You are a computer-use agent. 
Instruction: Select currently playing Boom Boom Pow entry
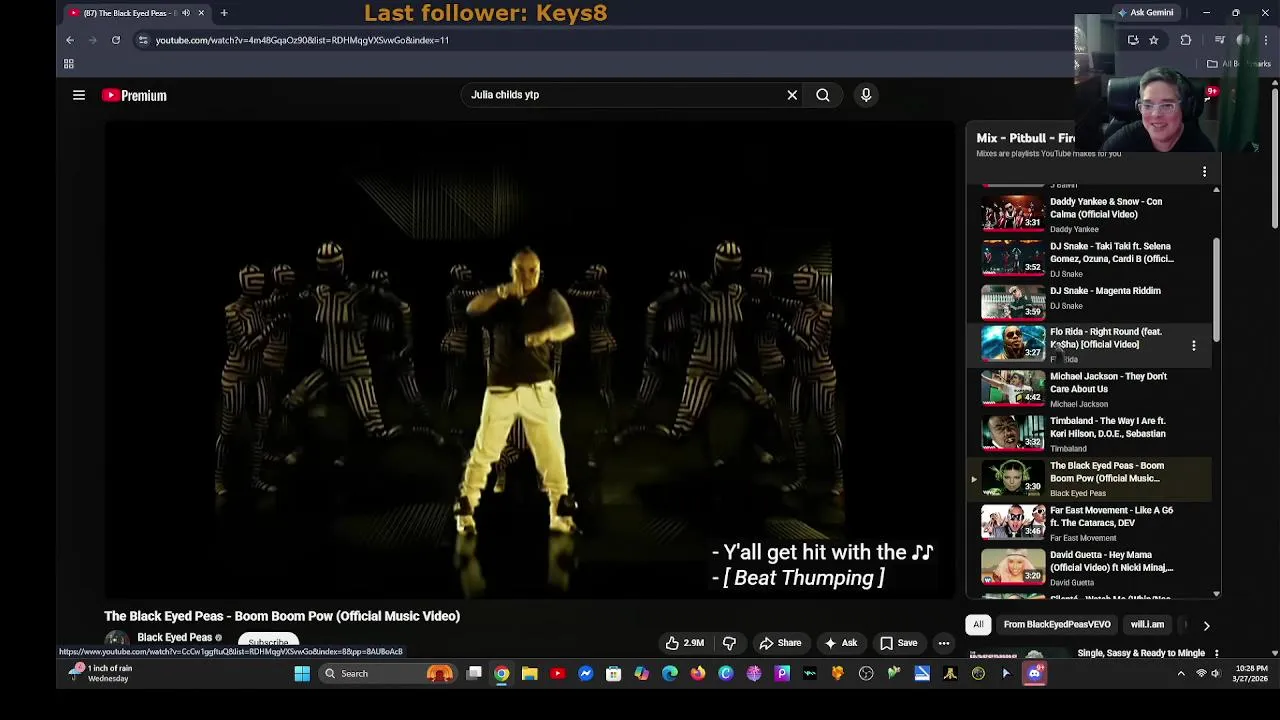click(x=1090, y=478)
